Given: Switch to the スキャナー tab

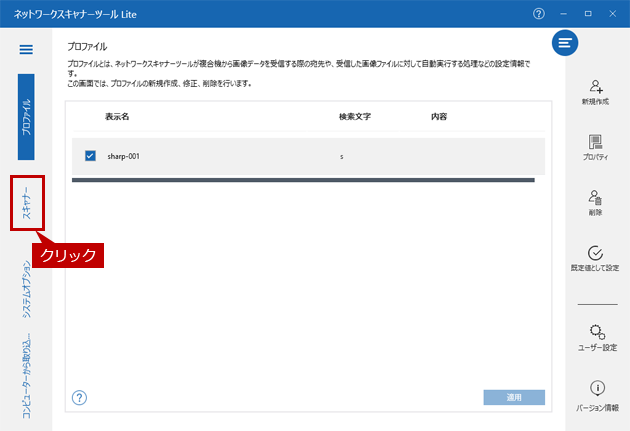Looking at the screenshot, I should click(27, 203).
